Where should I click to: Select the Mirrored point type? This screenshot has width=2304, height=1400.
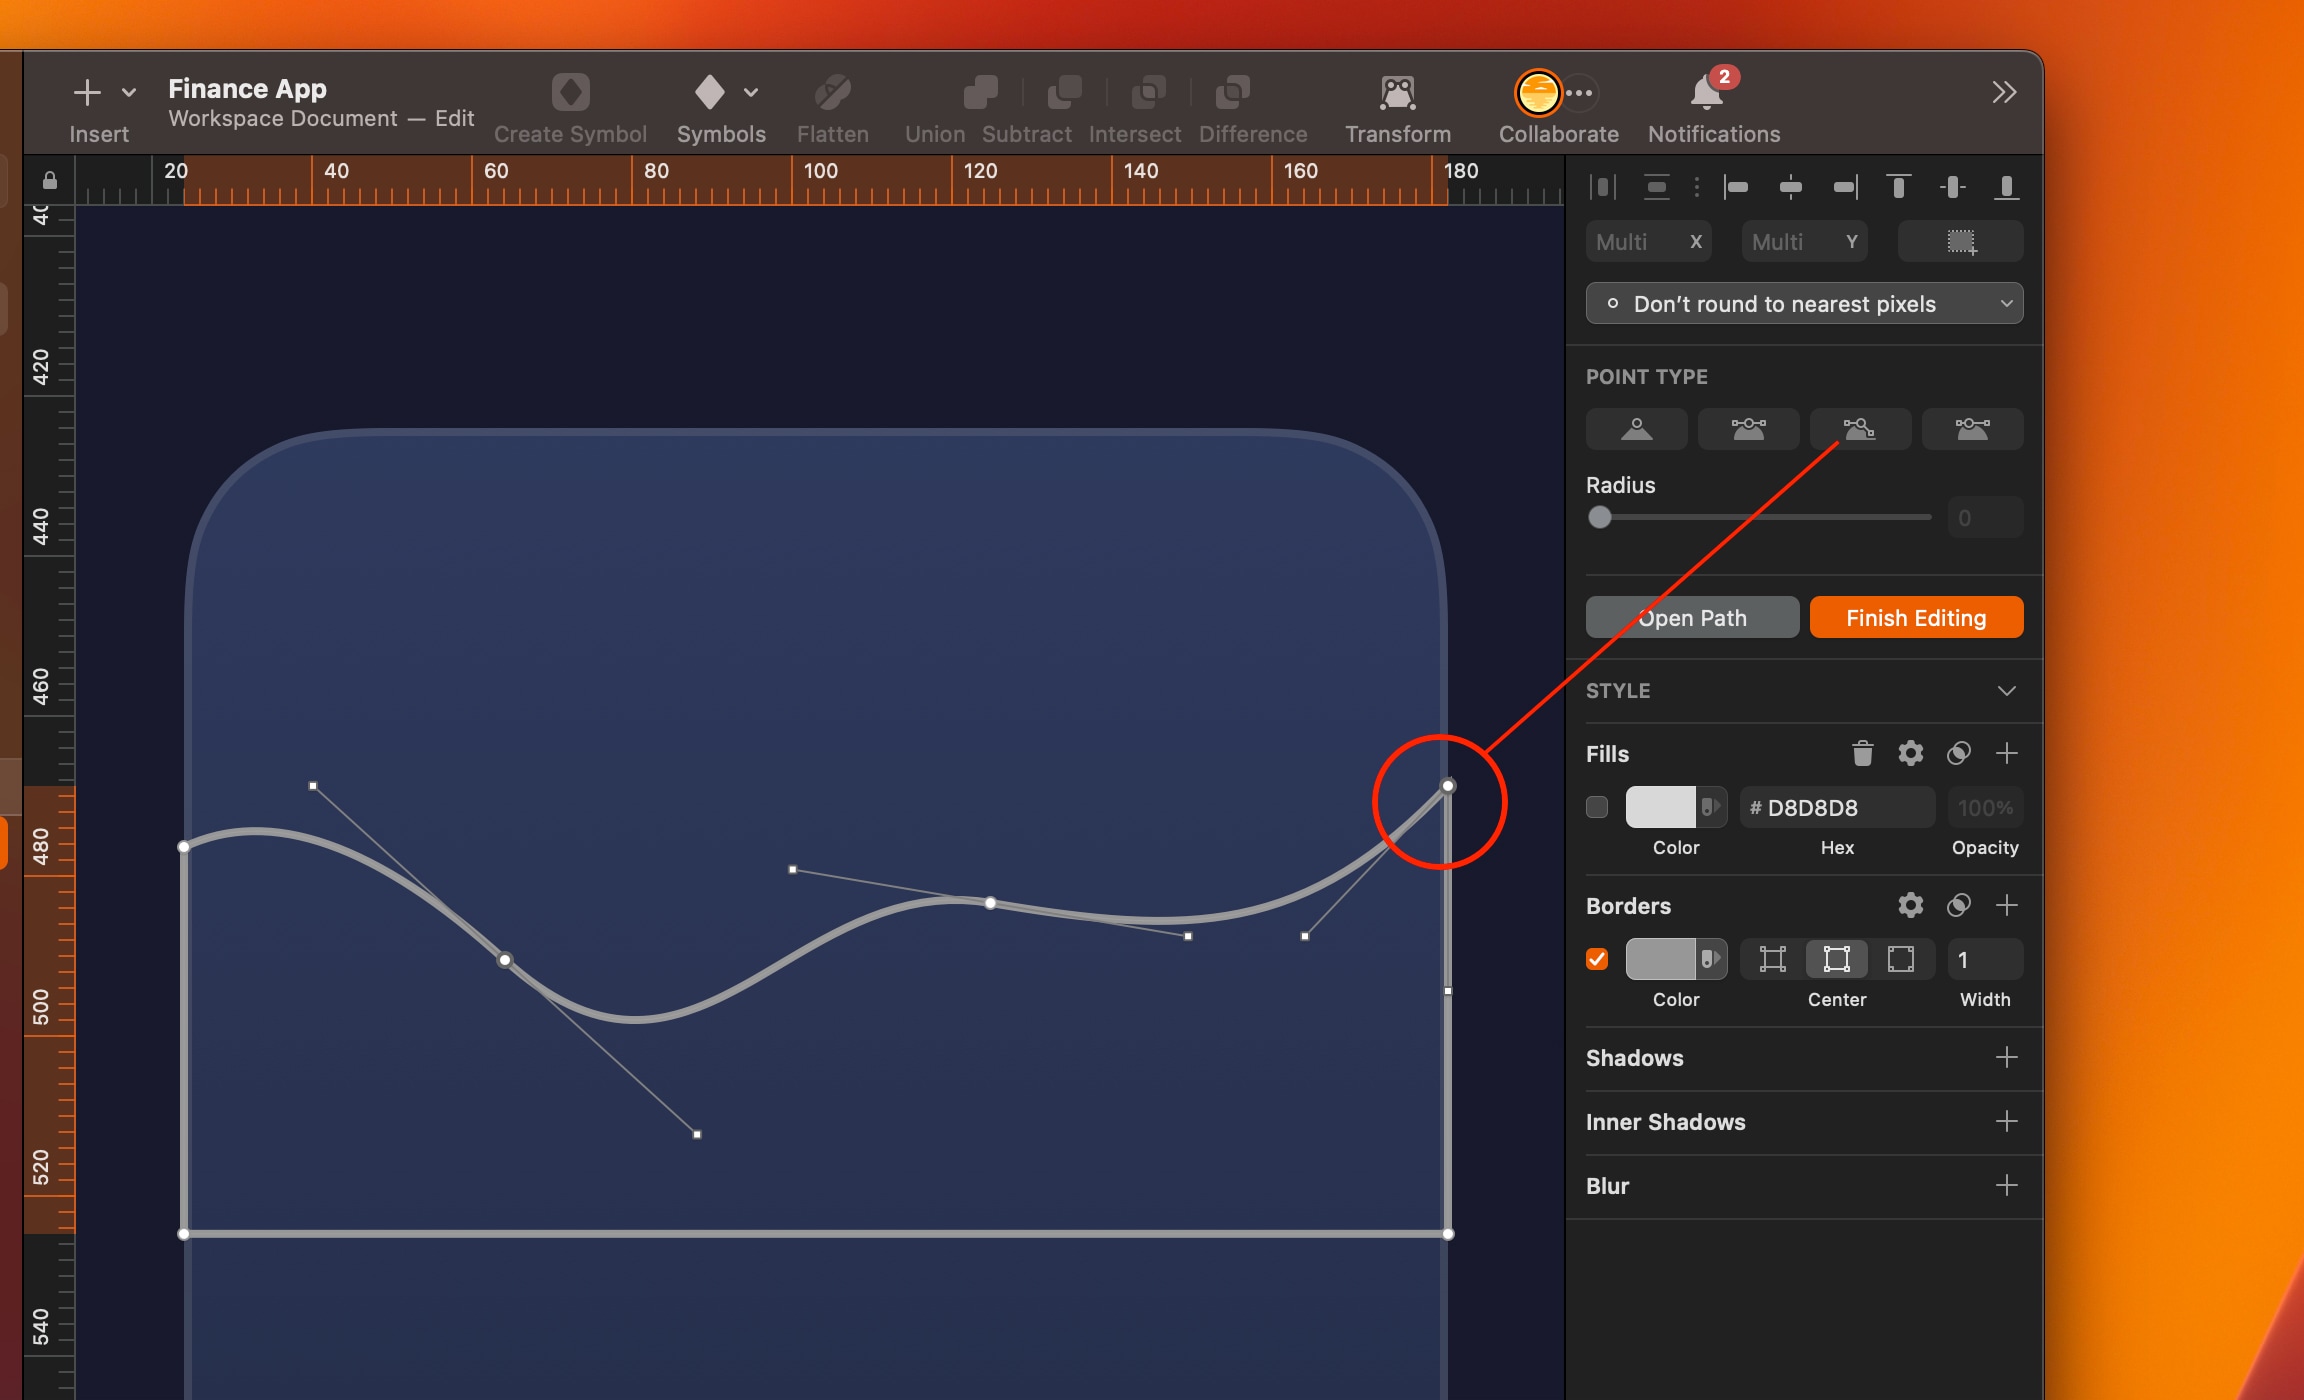tap(1748, 429)
